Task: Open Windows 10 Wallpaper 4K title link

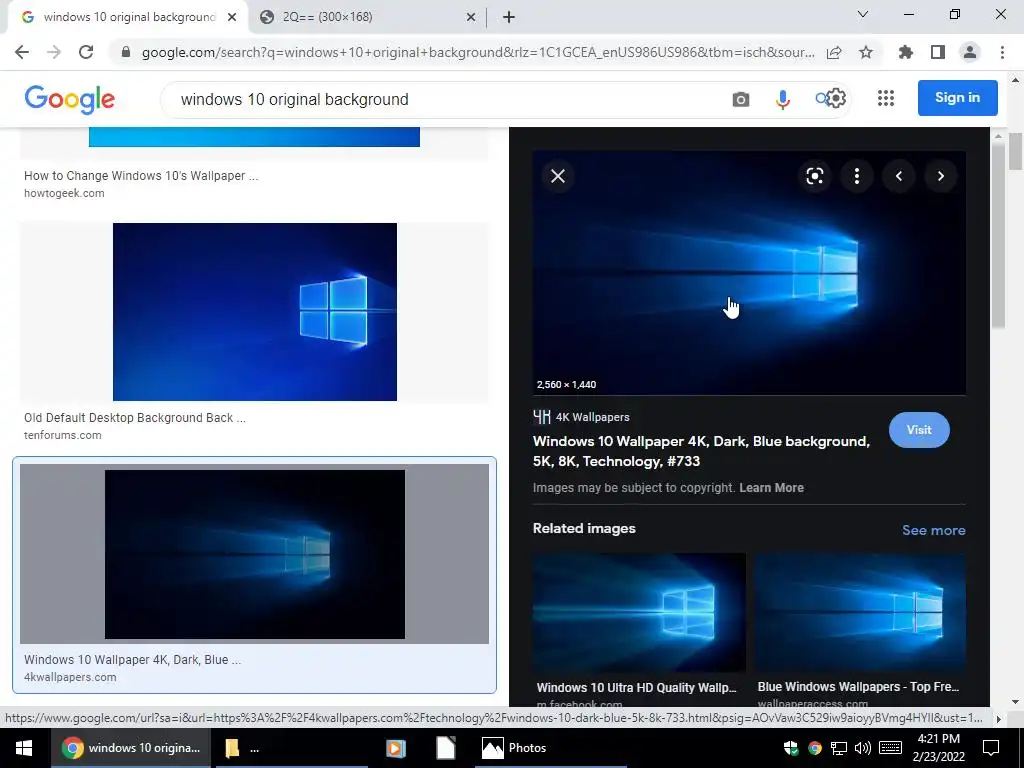Action: pos(701,451)
